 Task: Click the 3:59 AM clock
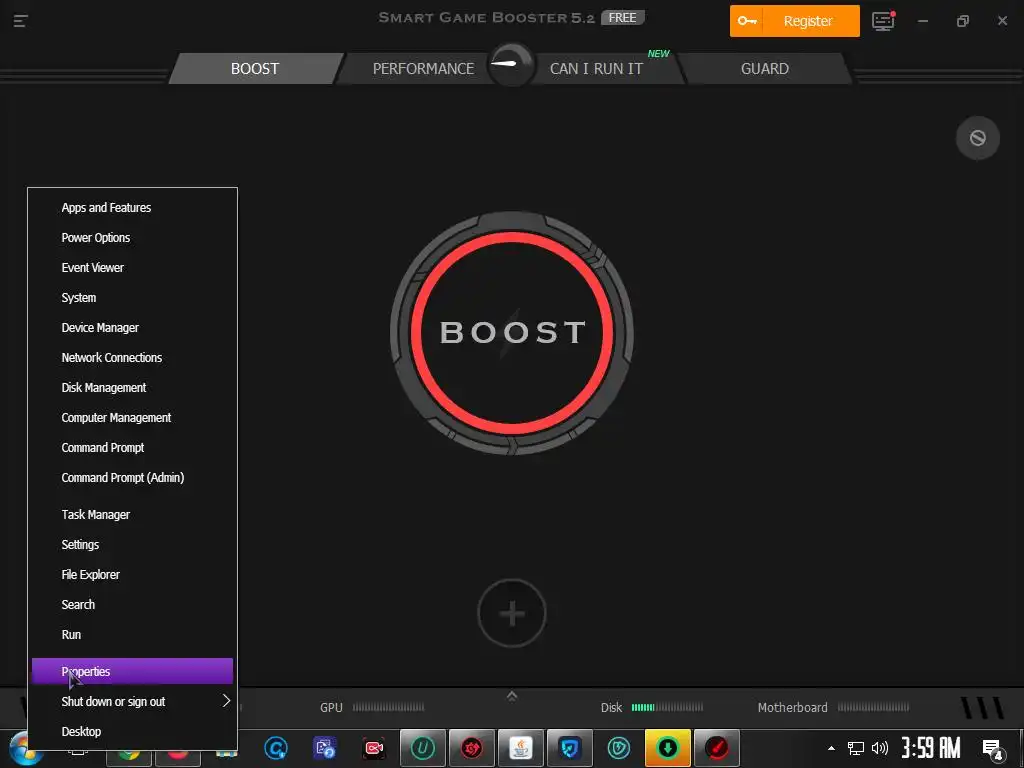point(931,748)
